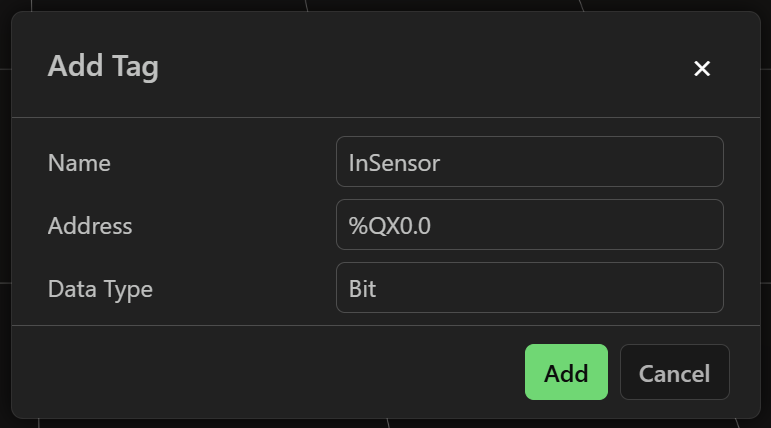Click the Name input field
771x428 pixels.
click(x=529, y=162)
